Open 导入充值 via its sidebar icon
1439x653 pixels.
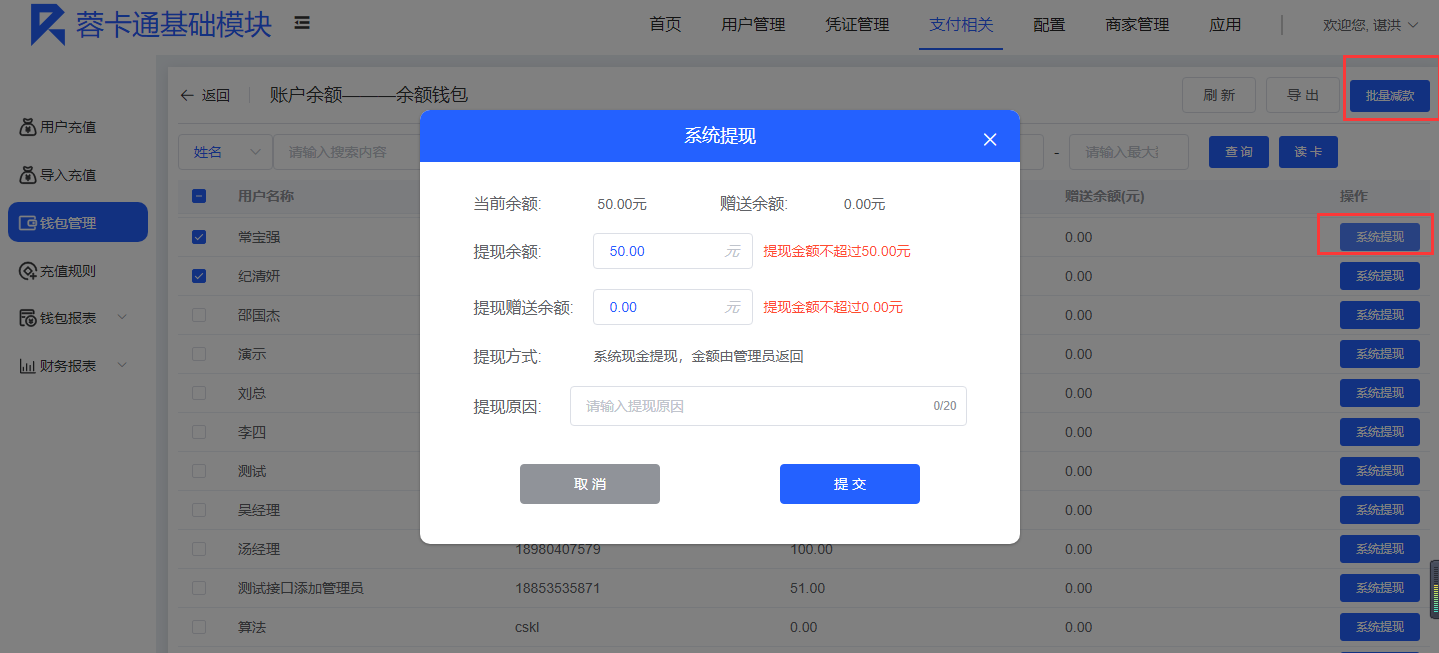click(28, 176)
